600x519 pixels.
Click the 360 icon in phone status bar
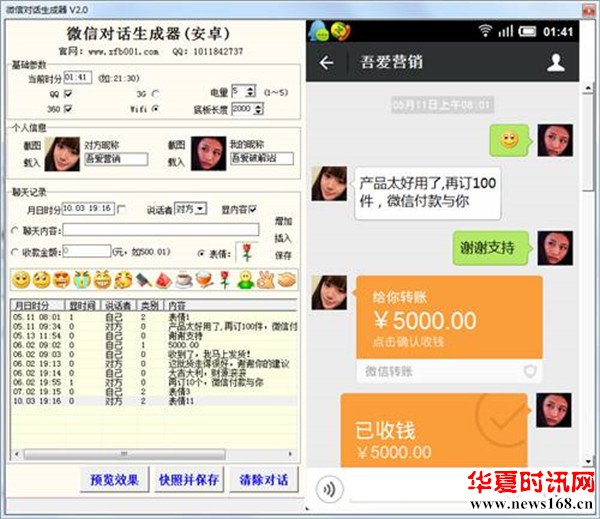coord(341,31)
